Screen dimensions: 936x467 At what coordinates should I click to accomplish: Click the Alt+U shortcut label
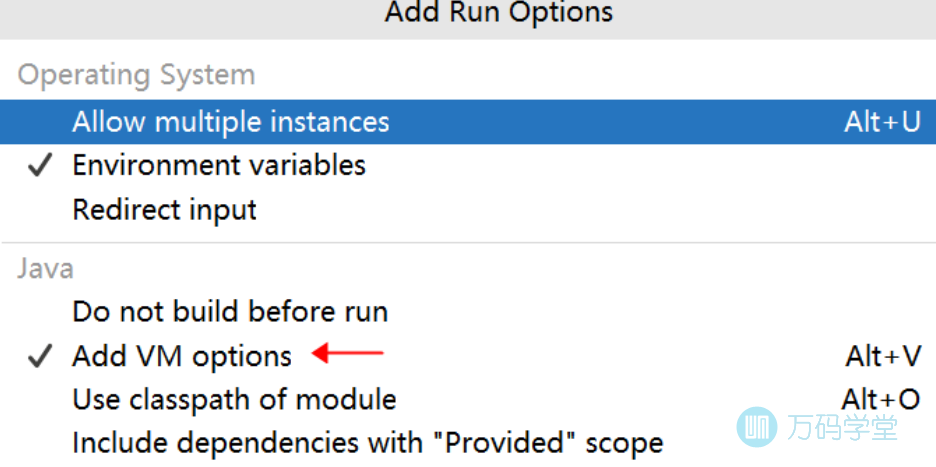pos(882,122)
